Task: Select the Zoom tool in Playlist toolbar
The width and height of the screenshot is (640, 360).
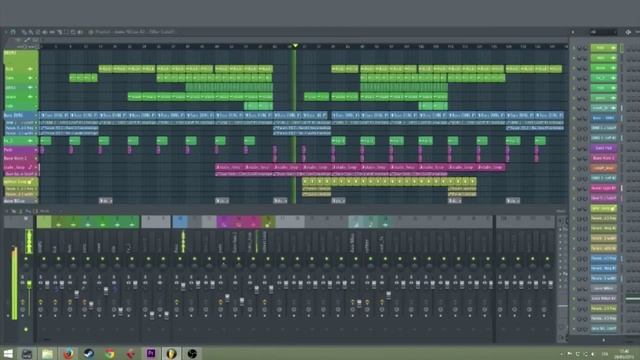Action: pos(73,31)
